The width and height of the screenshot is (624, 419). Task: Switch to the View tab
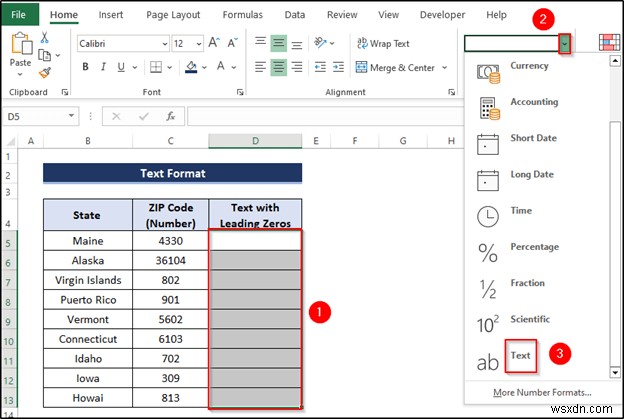coord(388,15)
